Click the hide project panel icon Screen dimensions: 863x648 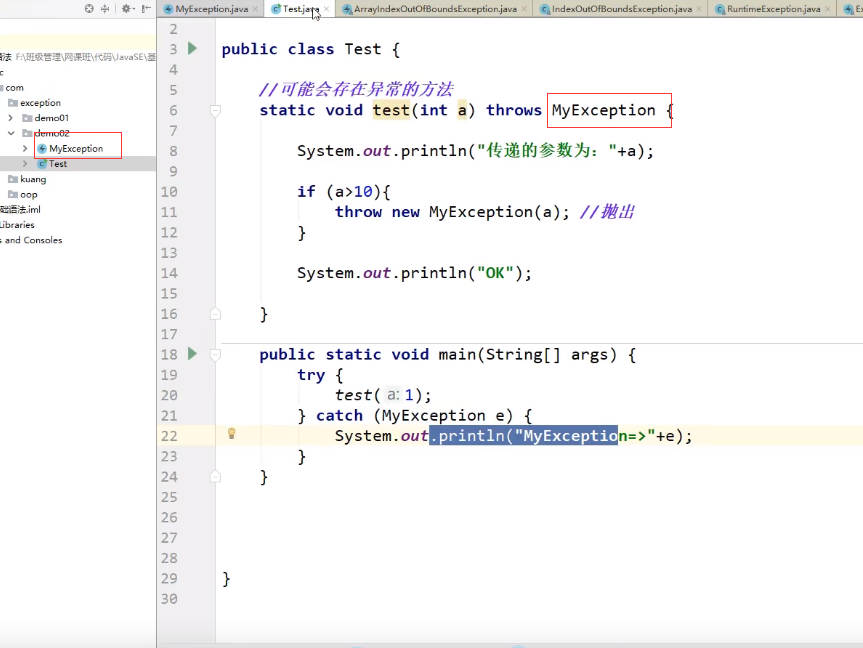[x=146, y=9]
